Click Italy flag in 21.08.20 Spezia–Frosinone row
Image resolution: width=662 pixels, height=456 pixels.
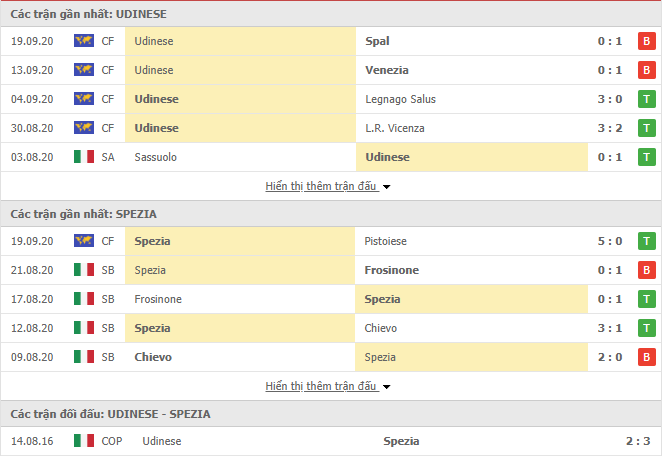coord(84,270)
